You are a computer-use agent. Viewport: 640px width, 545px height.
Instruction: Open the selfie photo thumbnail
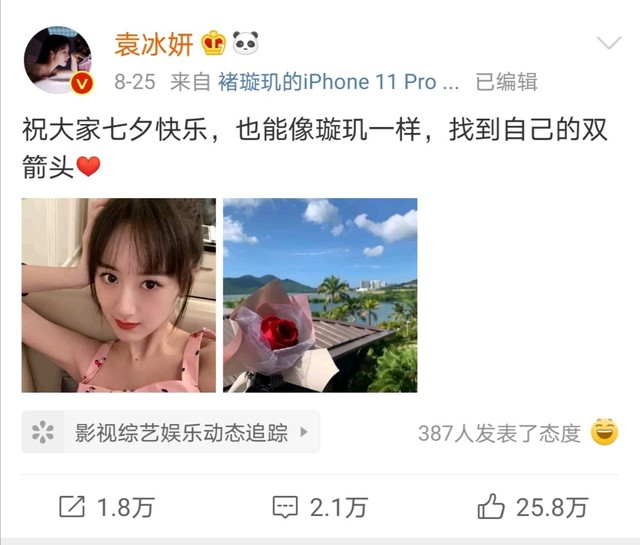point(119,295)
